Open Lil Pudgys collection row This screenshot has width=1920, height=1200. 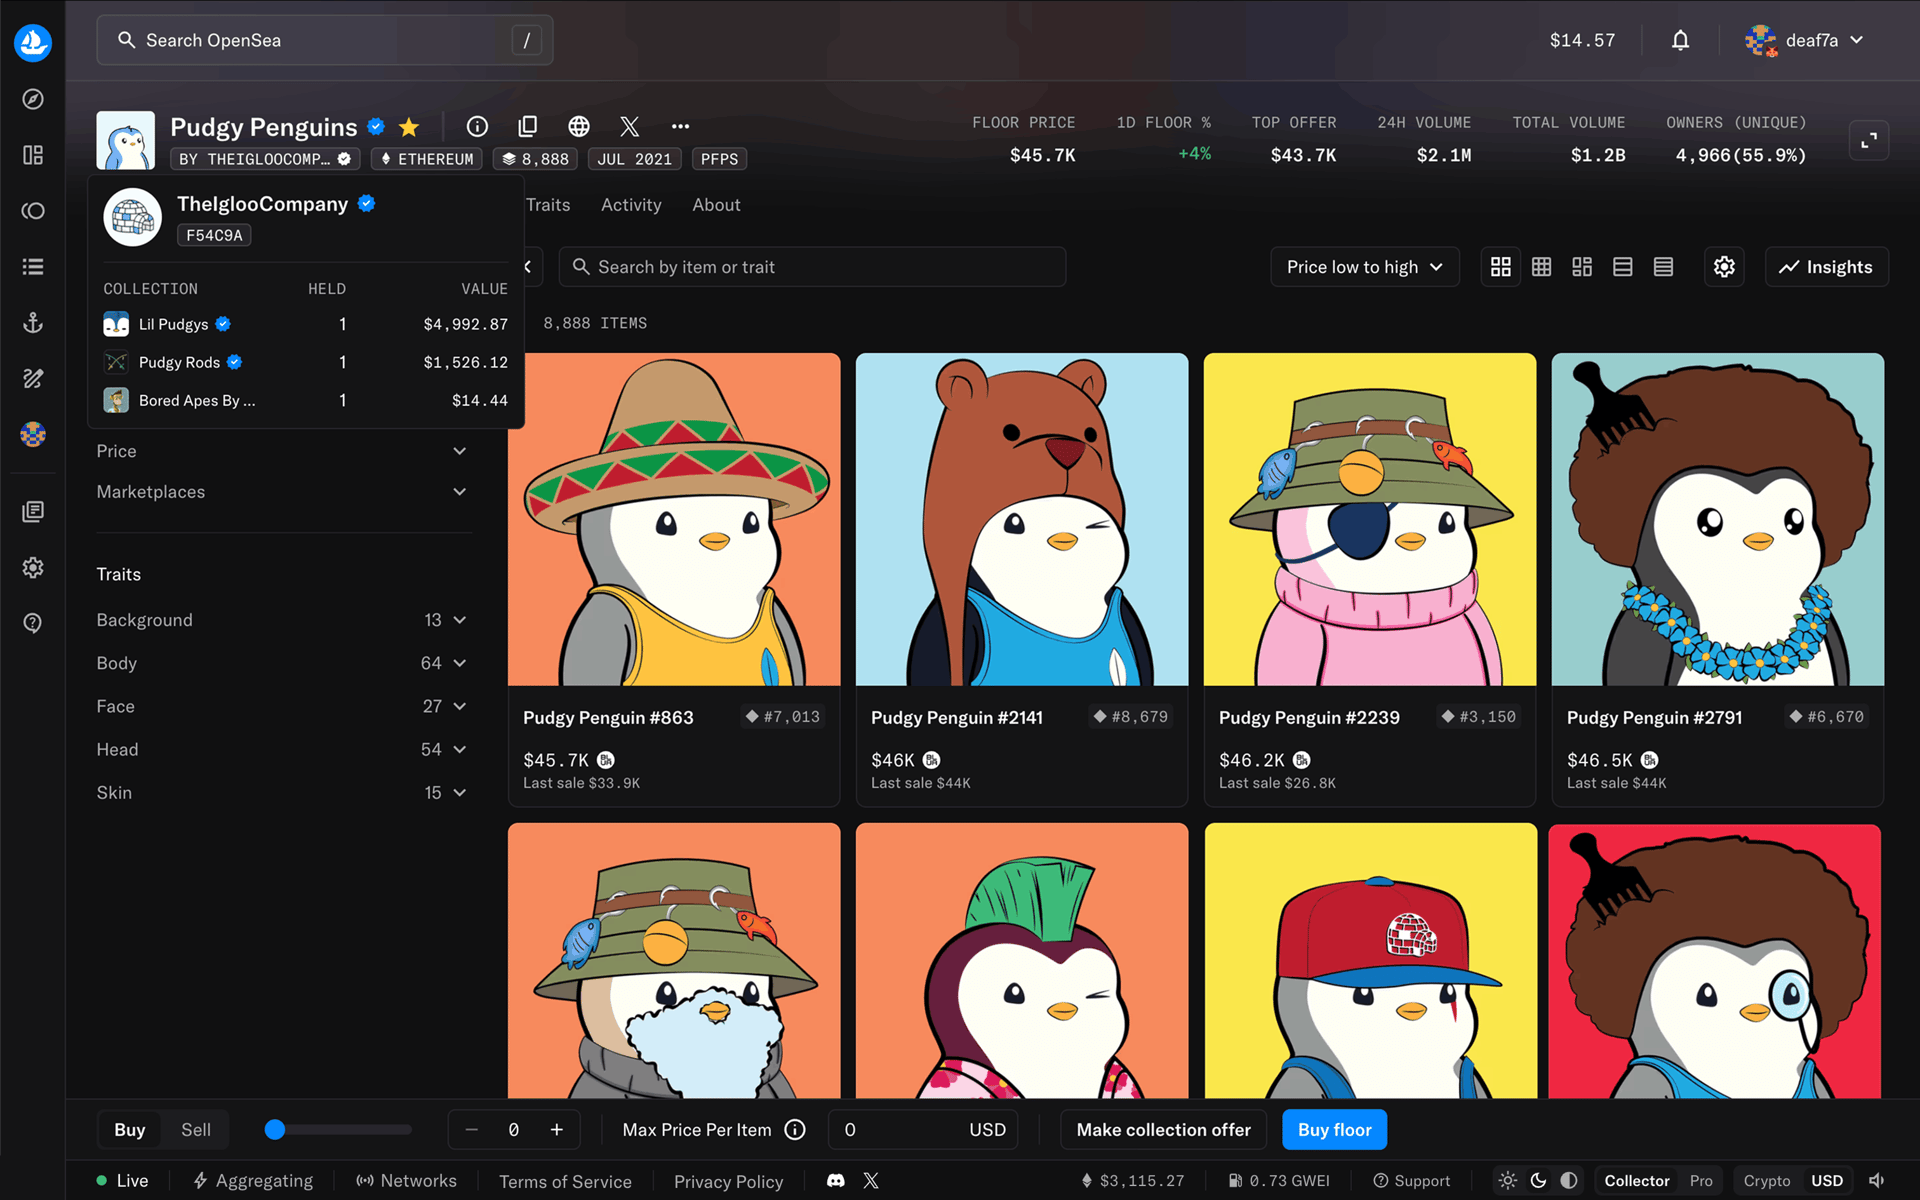[306, 324]
